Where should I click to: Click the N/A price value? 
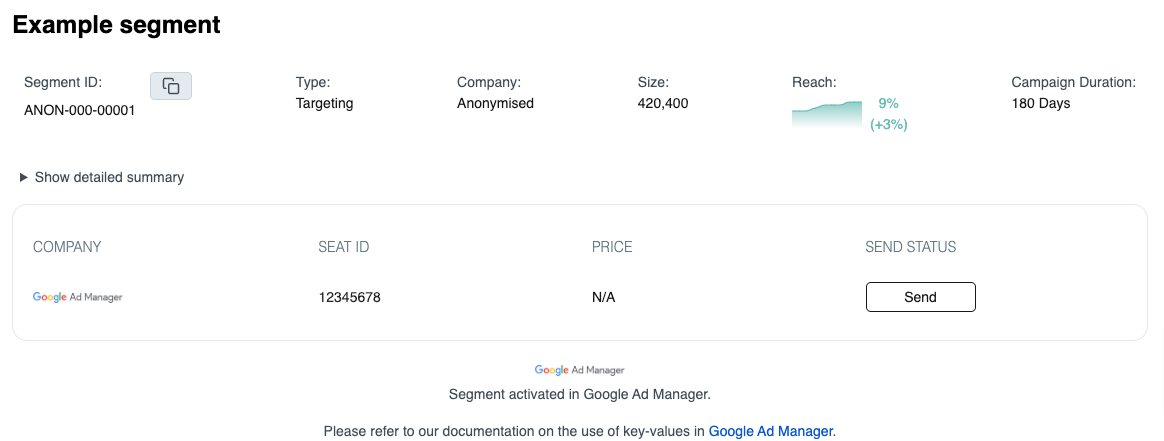[x=603, y=297]
